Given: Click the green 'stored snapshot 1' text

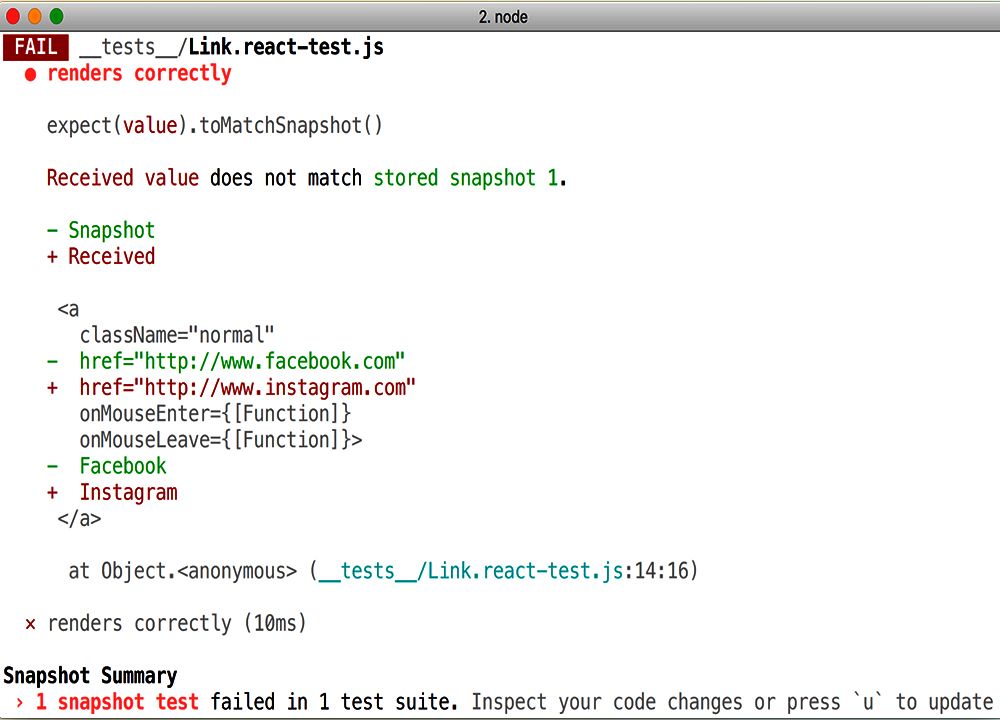Looking at the screenshot, I should (x=466, y=178).
